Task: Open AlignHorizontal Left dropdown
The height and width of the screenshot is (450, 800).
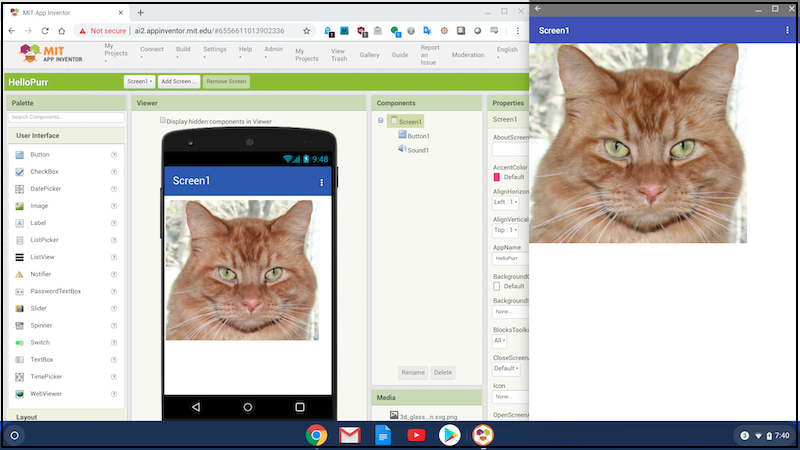Action: tap(506, 202)
